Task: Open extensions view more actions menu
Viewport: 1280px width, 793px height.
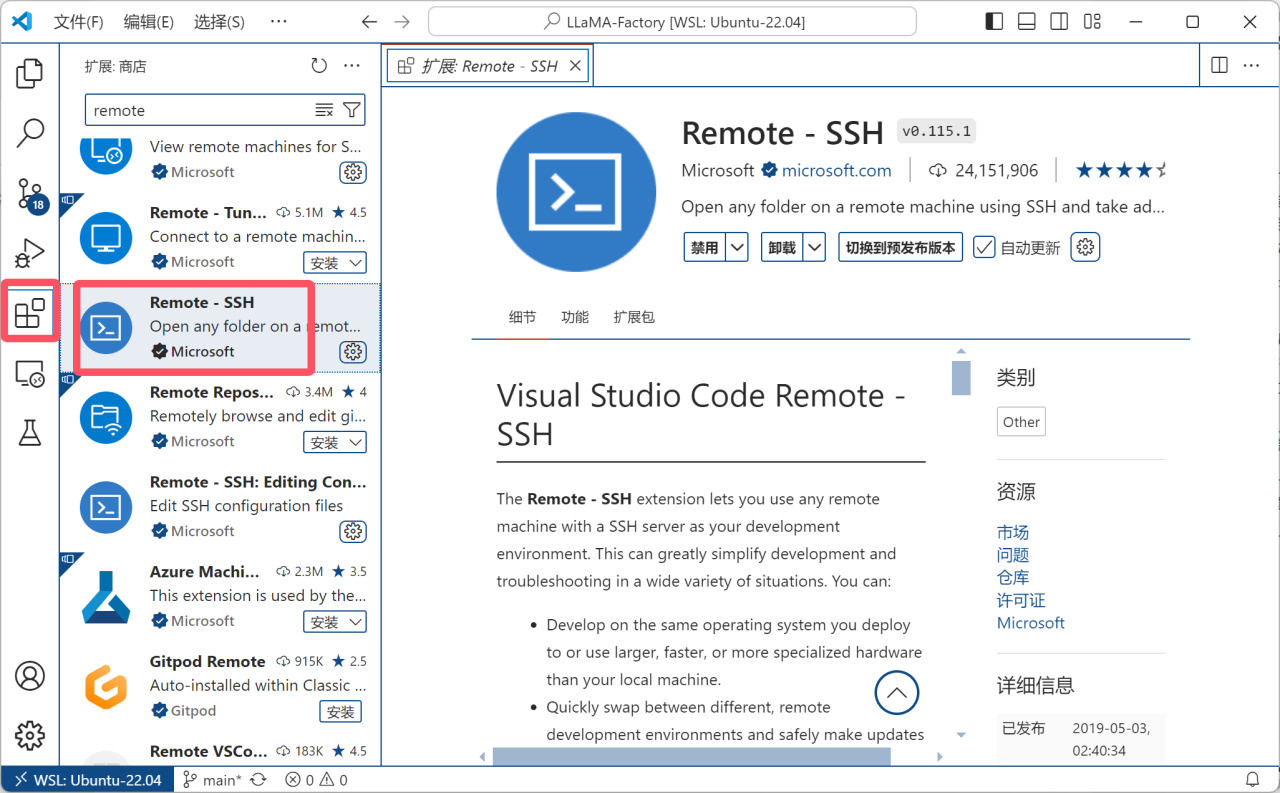Action: coord(352,66)
